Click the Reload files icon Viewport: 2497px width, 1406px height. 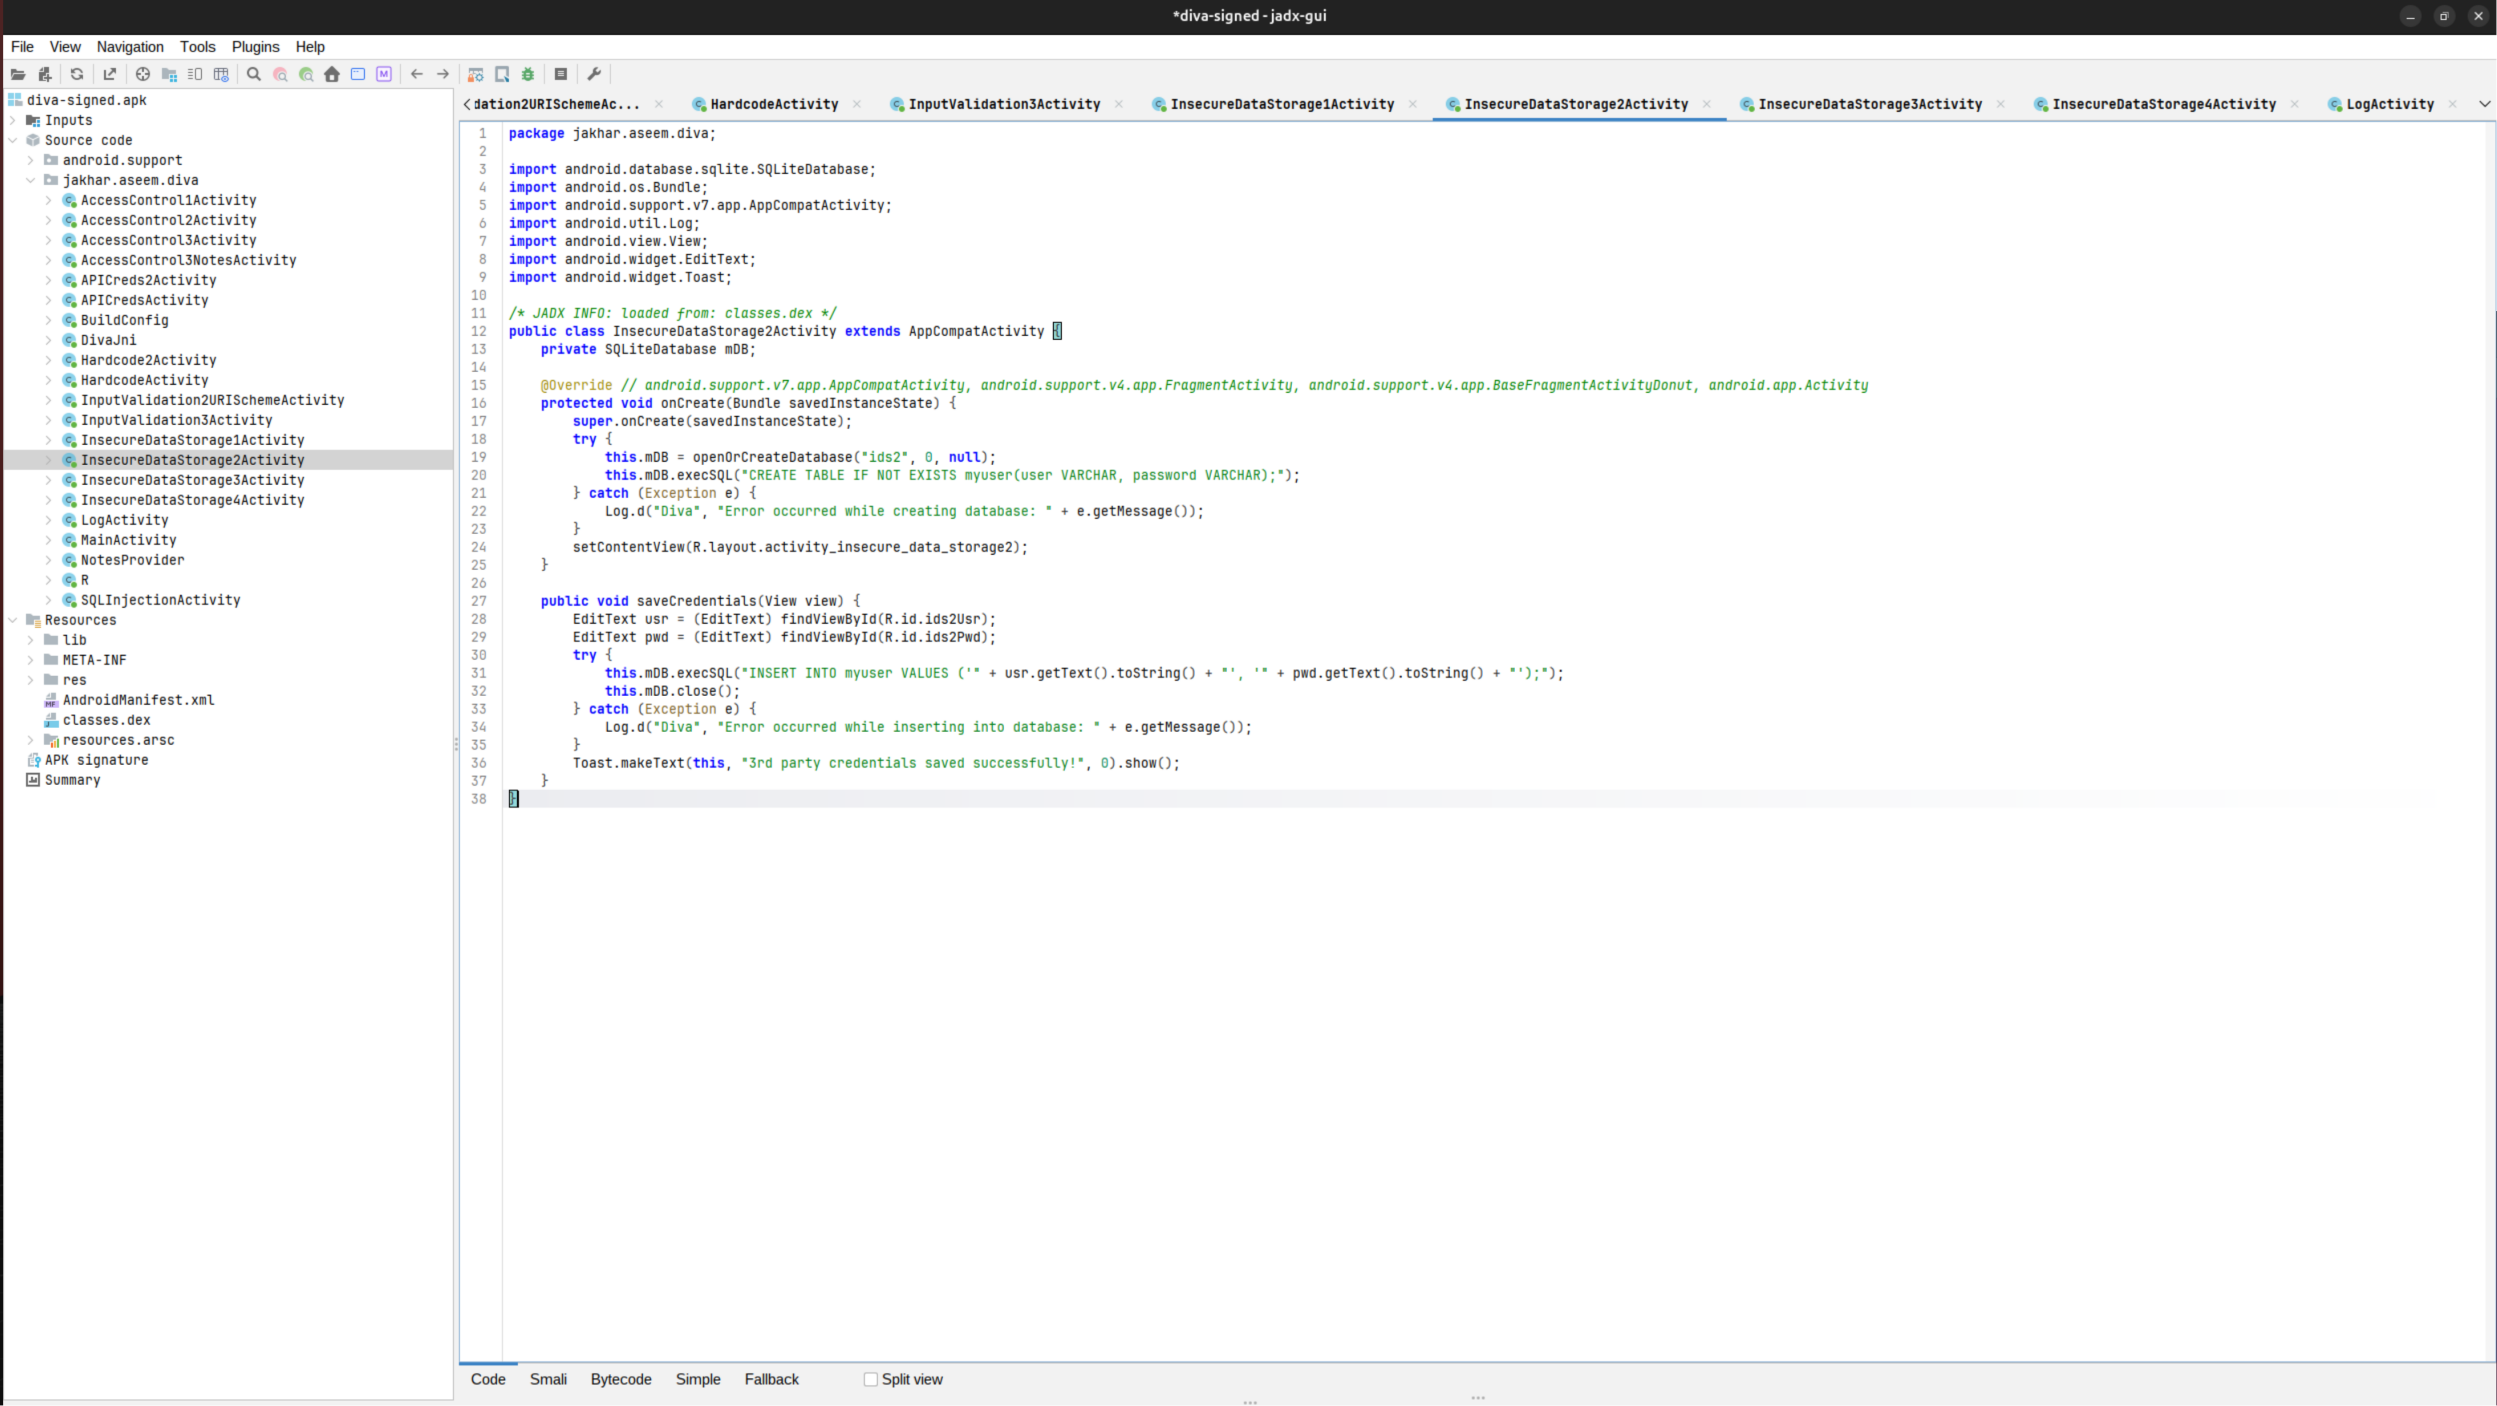point(77,74)
